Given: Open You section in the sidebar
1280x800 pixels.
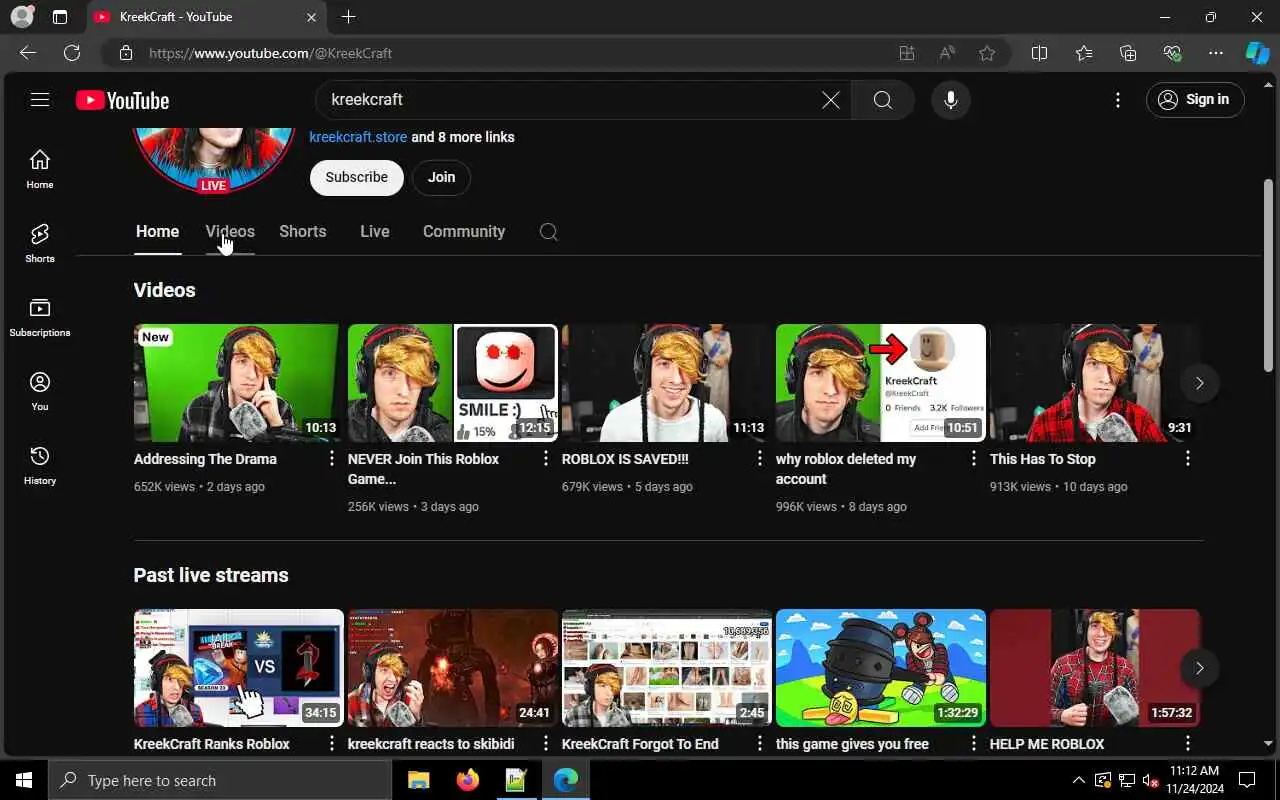Looking at the screenshot, I should [x=40, y=391].
